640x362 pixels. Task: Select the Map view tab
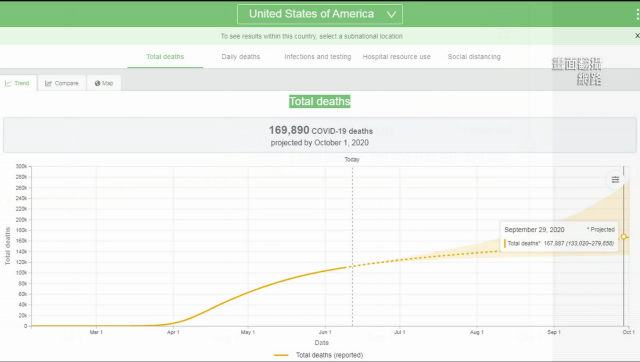pos(104,83)
